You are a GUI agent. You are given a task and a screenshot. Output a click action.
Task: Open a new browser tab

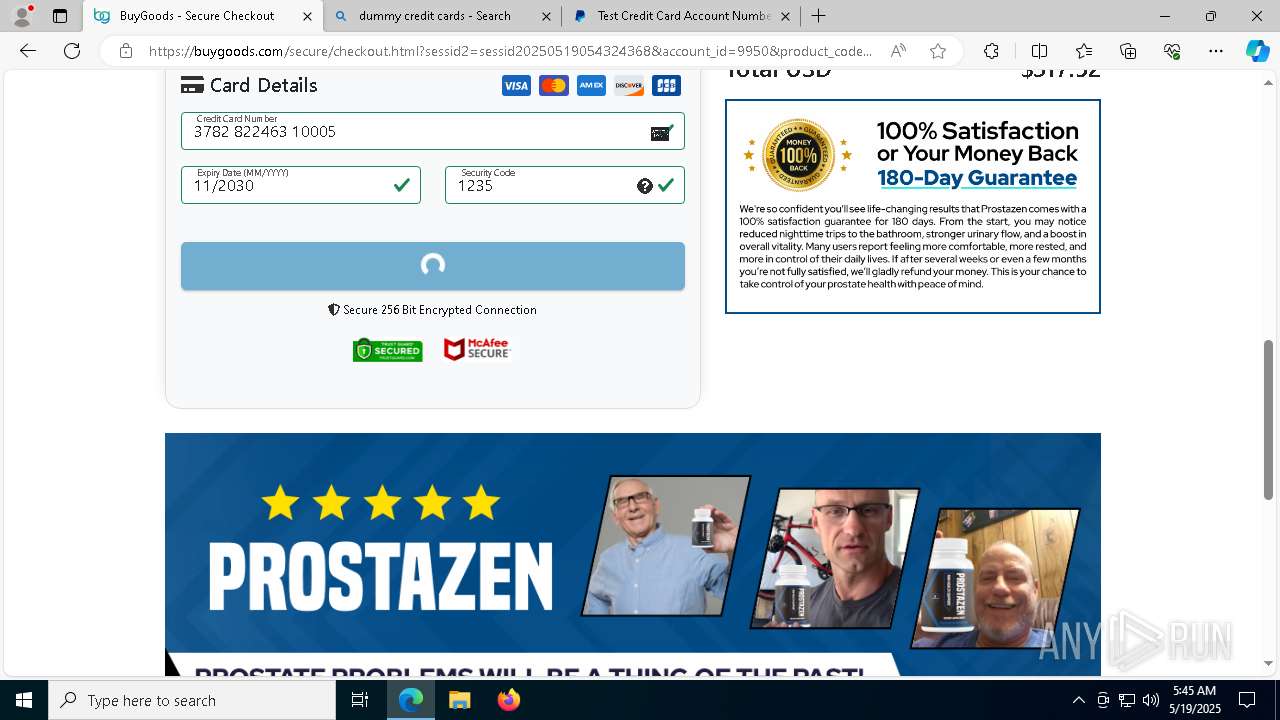819,16
